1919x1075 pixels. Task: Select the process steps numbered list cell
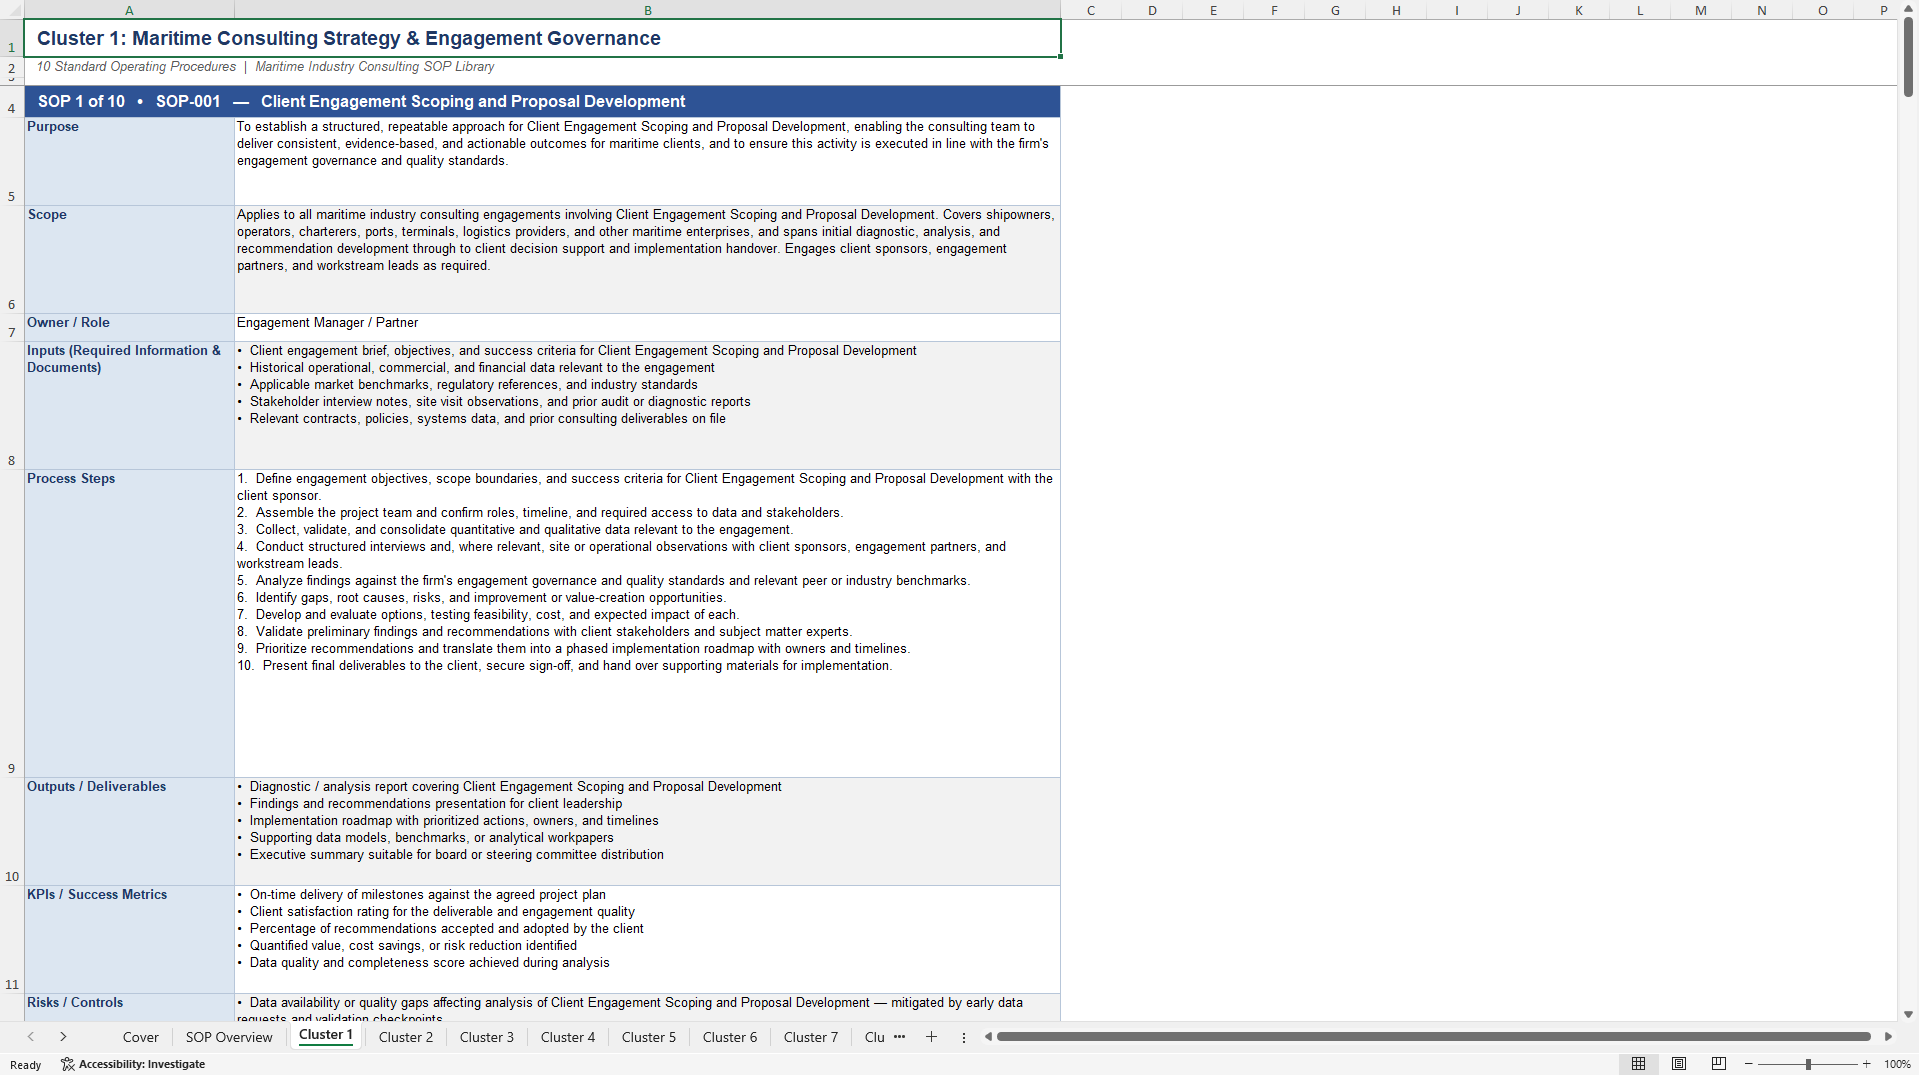coord(647,624)
